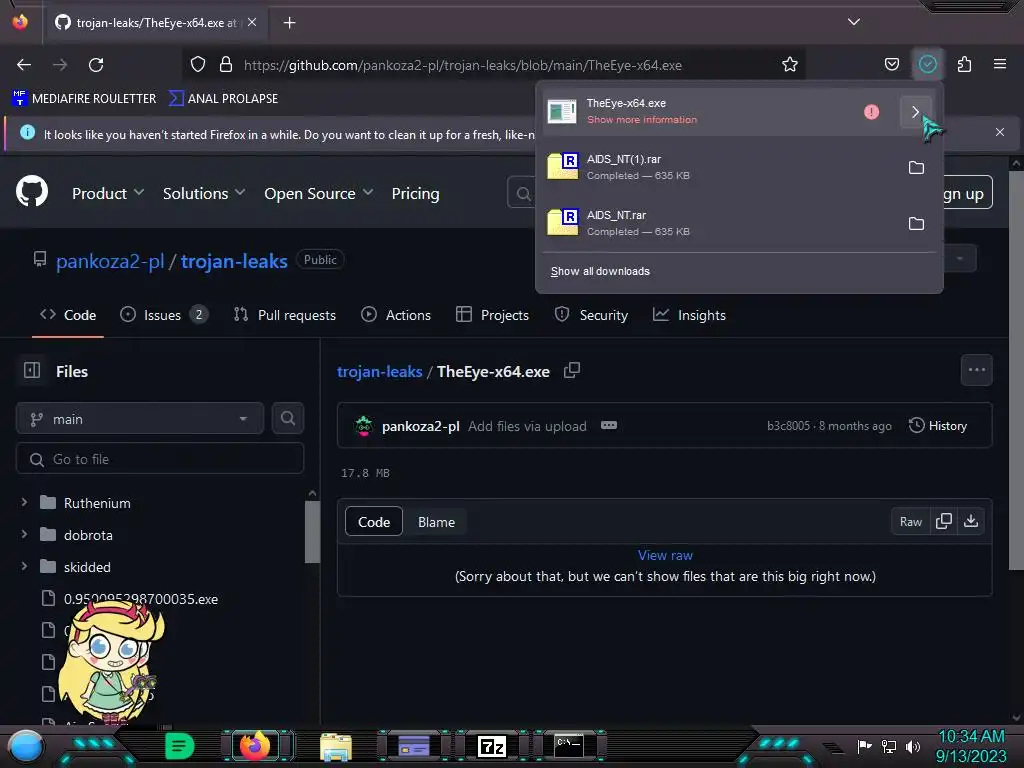Expand the dobrota folder chevron

tap(24, 534)
